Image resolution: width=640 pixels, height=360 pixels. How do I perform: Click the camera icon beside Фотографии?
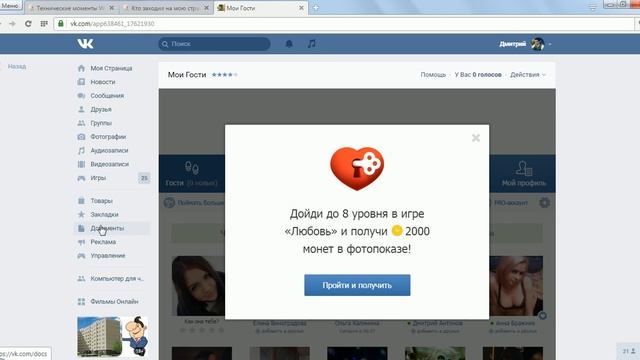point(81,137)
